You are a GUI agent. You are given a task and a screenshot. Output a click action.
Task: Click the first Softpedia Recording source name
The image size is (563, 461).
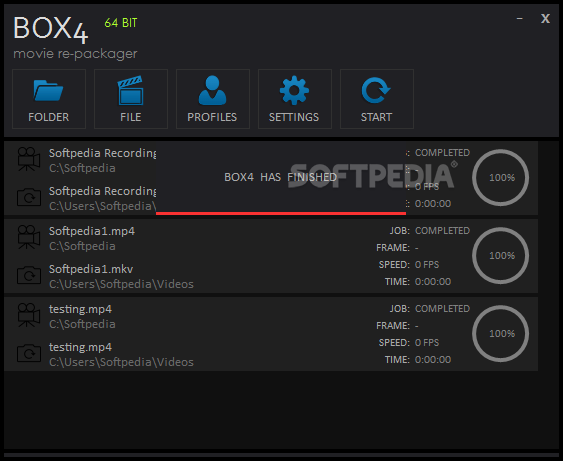click(102, 153)
